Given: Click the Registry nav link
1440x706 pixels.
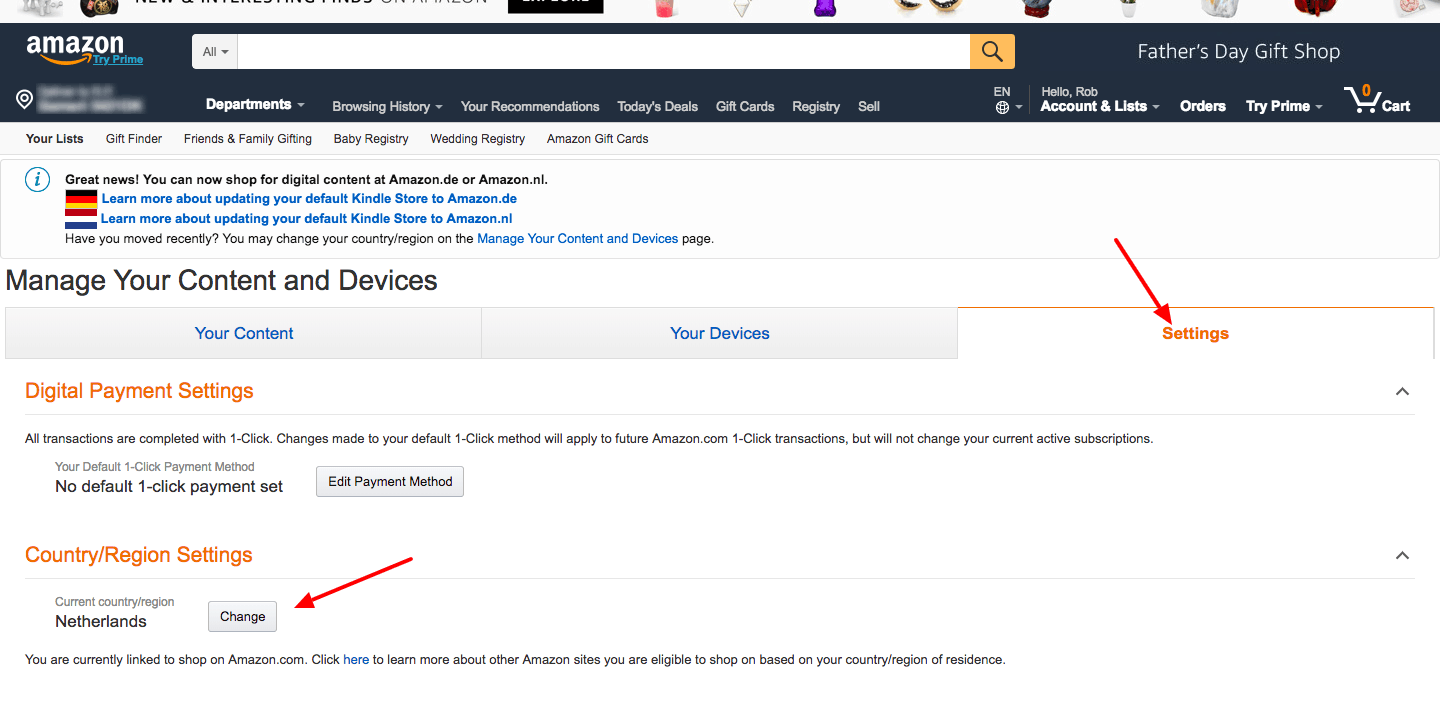Looking at the screenshot, I should click(816, 106).
